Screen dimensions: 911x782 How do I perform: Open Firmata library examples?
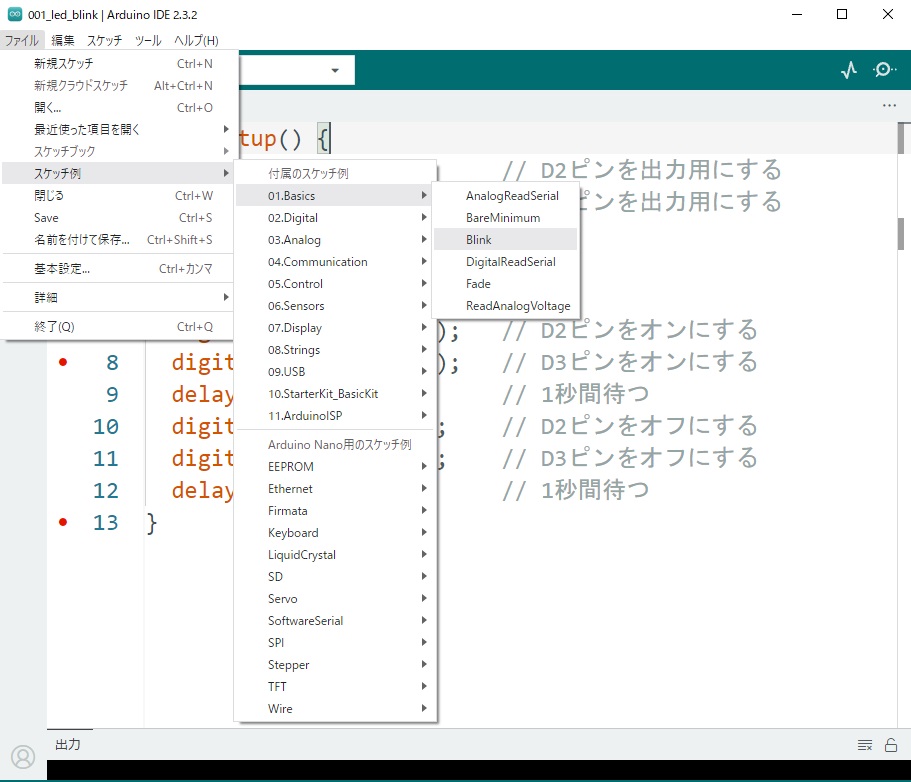click(335, 511)
